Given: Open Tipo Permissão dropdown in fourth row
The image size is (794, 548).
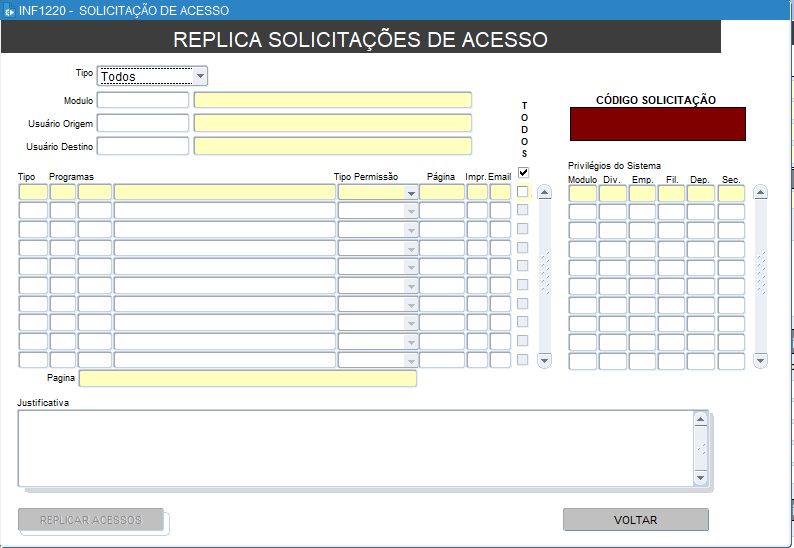Looking at the screenshot, I should coord(411,248).
